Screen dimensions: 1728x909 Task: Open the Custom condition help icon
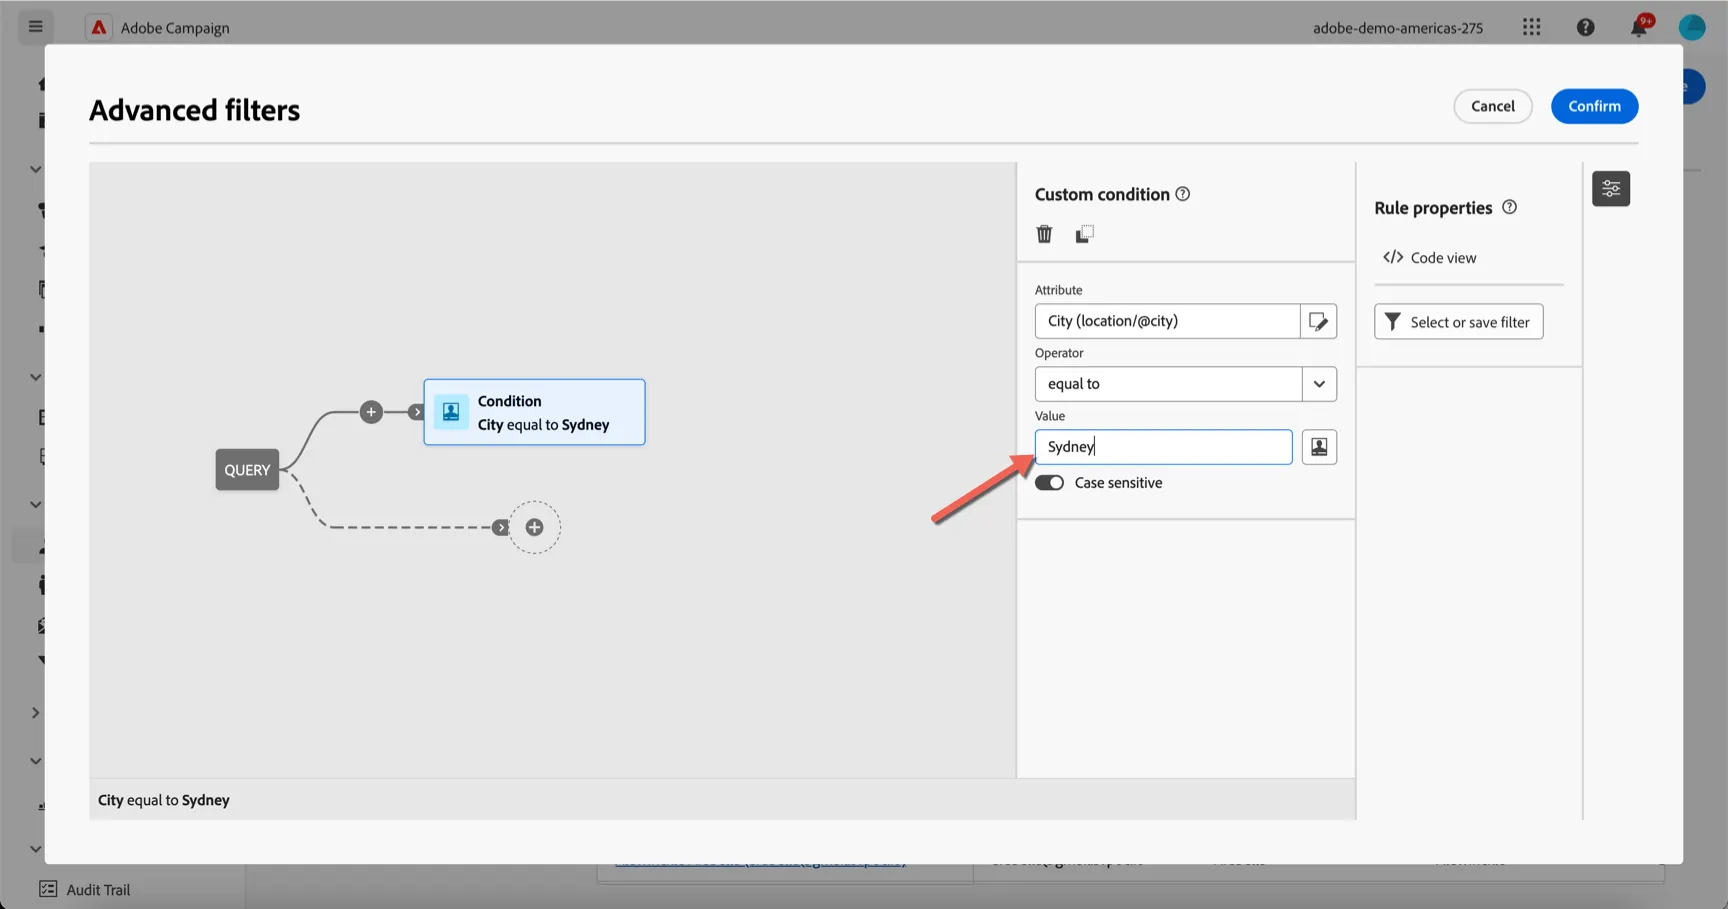(x=1183, y=194)
